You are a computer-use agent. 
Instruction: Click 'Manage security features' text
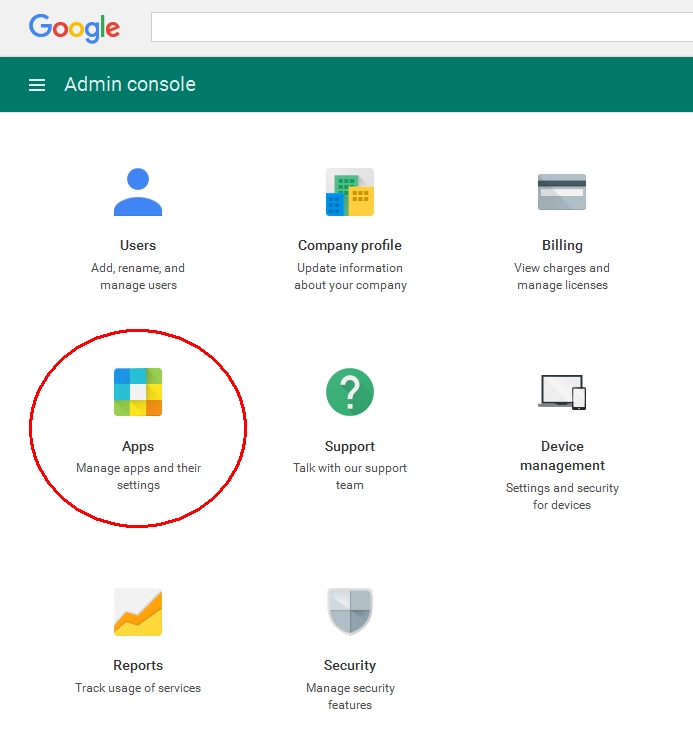[350, 697]
